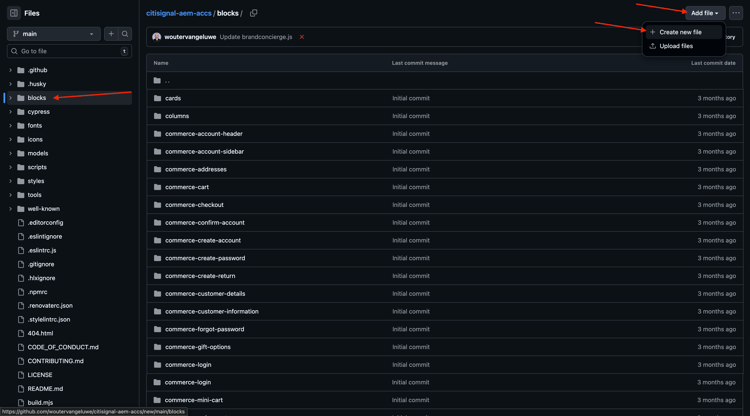750x416 pixels.
Task: Click the commerce-gift-options folder icon
Action: point(157,347)
